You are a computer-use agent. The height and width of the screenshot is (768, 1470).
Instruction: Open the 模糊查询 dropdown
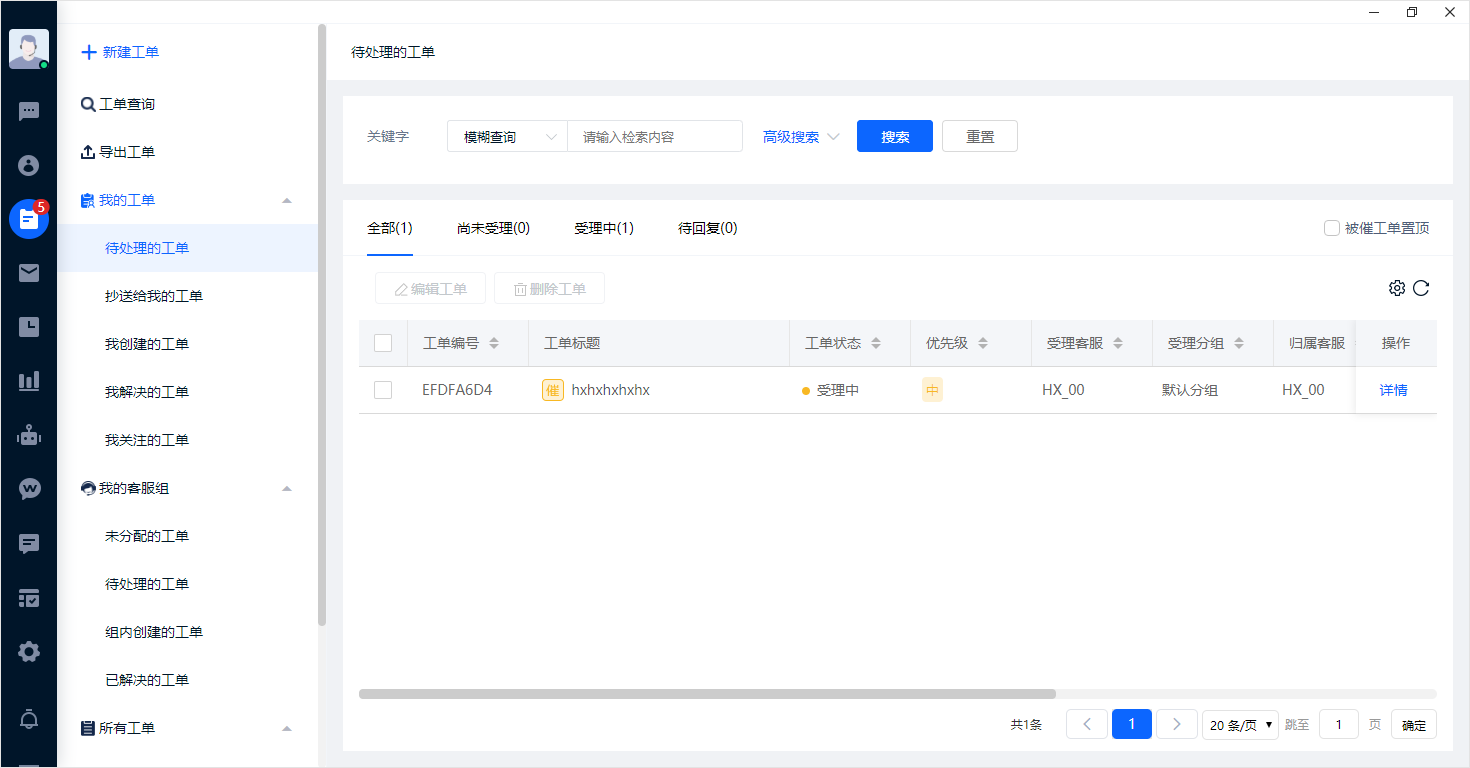coord(507,137)
